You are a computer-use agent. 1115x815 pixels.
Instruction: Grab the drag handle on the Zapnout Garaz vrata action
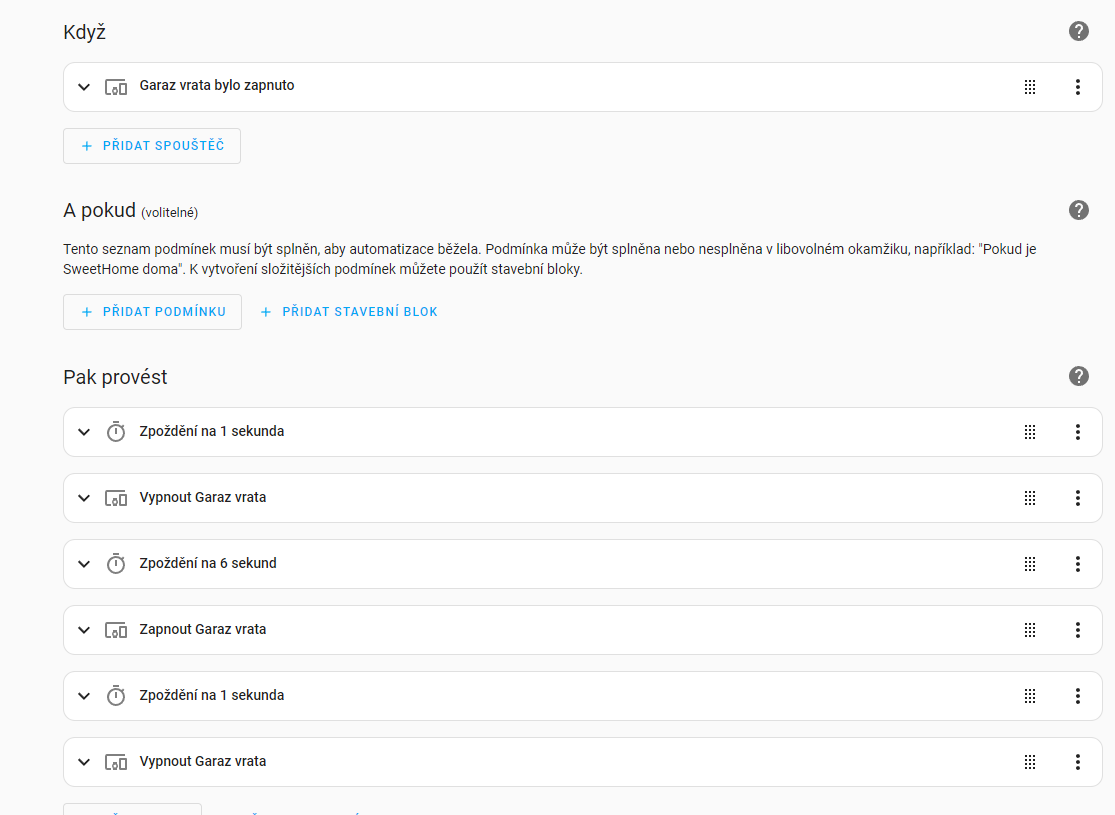pos(1030,630)
